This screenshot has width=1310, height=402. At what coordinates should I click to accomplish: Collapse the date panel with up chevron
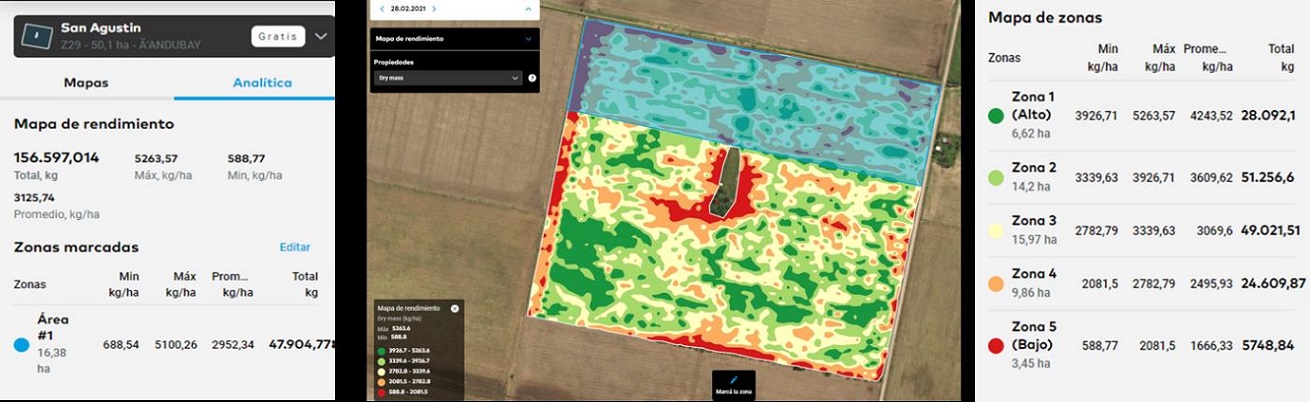coord(528,9)
